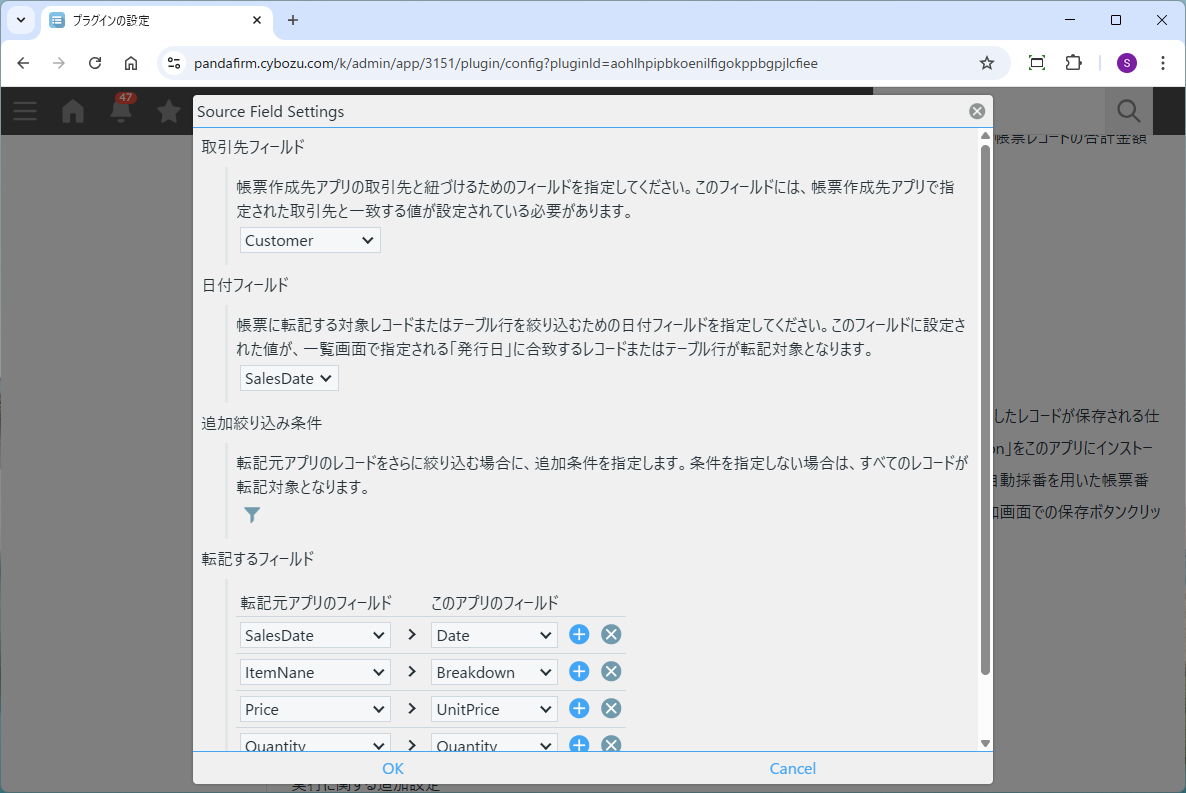
Task: Open the SalesDate date field dropdown
Action: (289, 378)
